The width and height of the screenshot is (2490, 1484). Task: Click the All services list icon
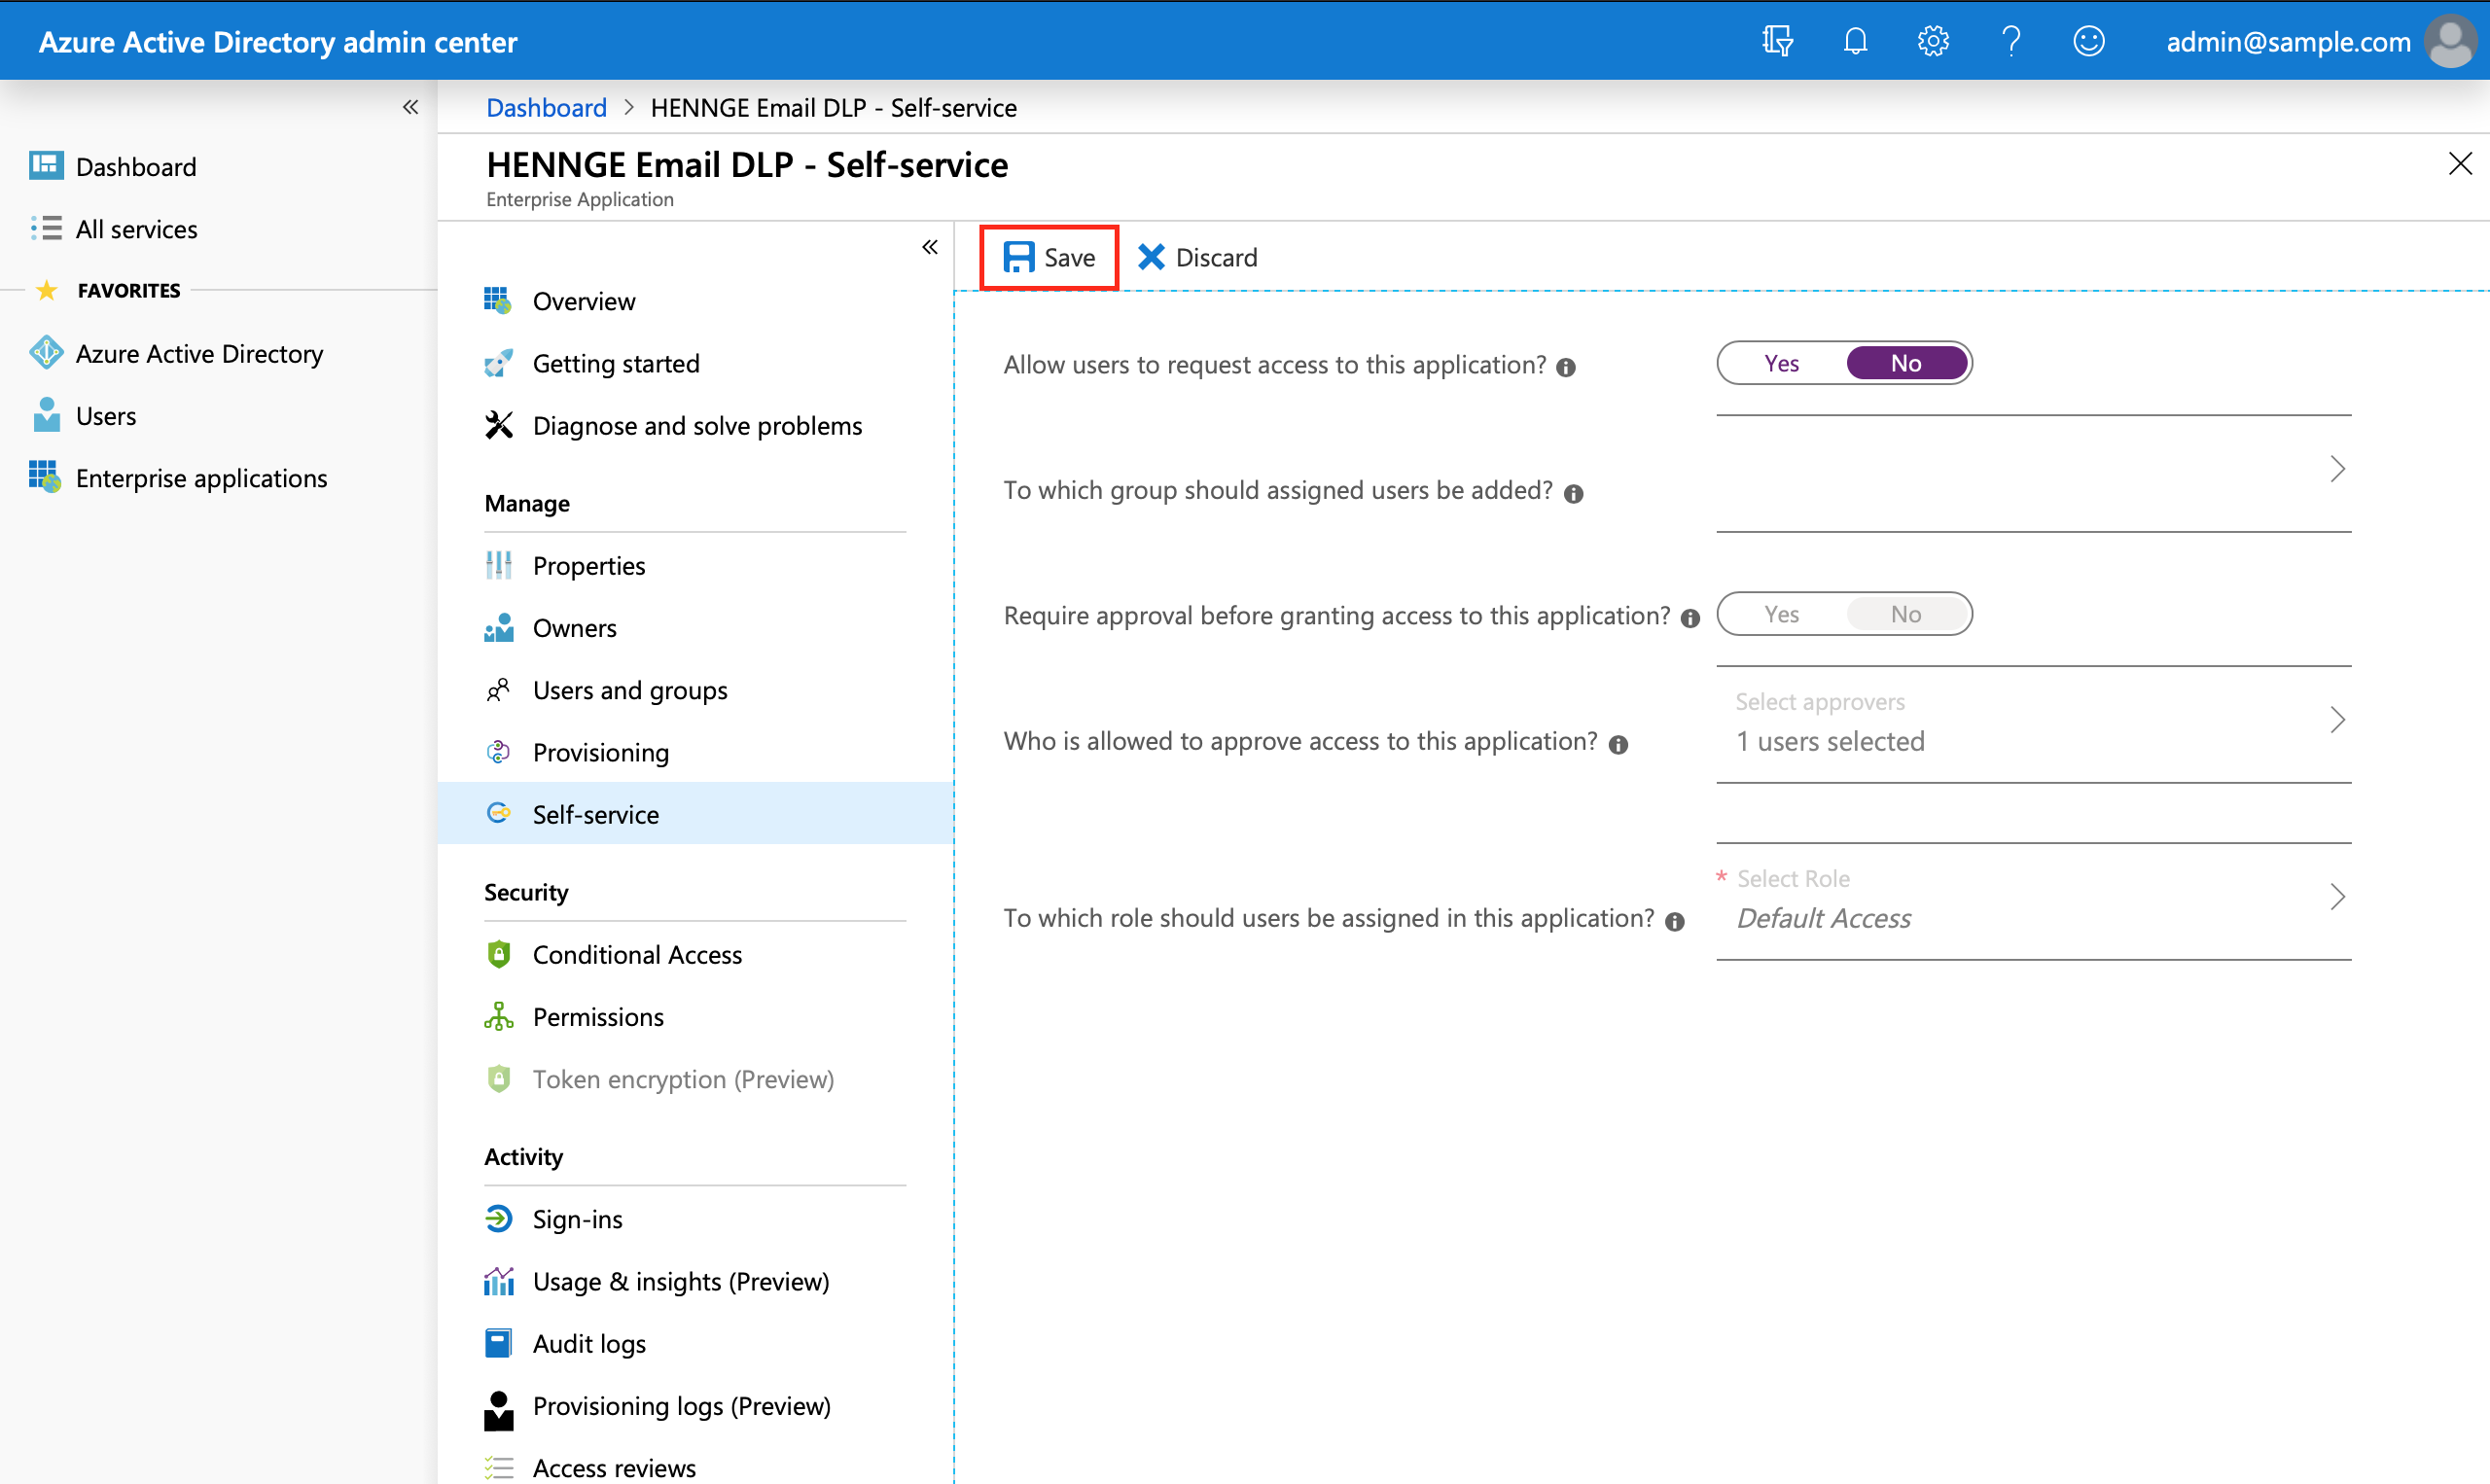tap(46, 228)
